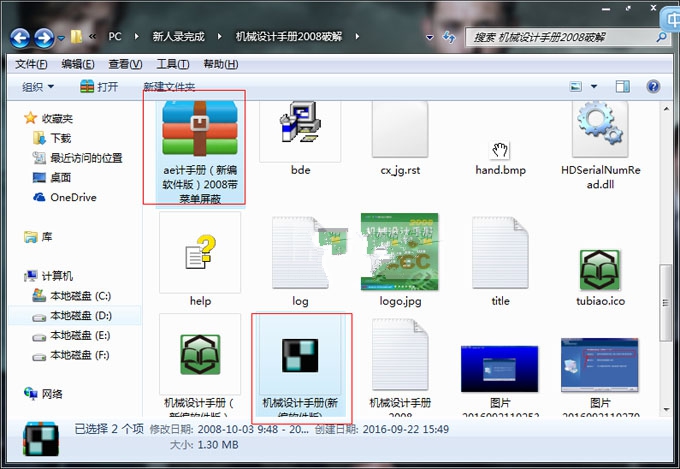Select the log file icon

point(300,253)
